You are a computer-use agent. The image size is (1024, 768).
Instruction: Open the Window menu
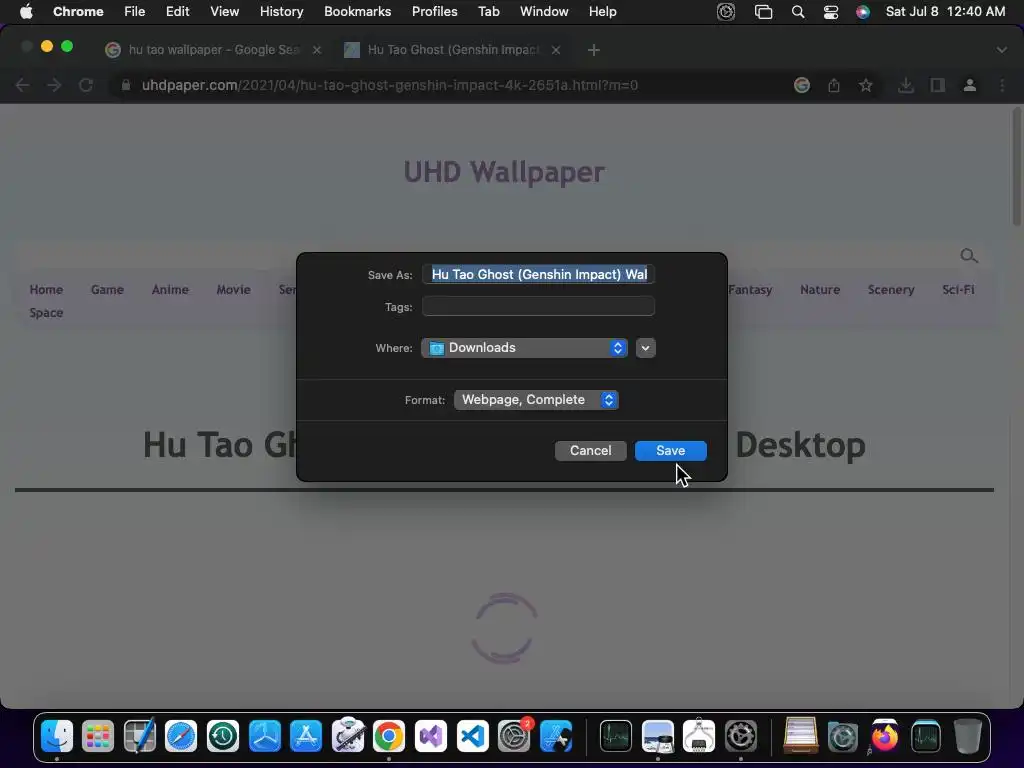click(544, 11)
